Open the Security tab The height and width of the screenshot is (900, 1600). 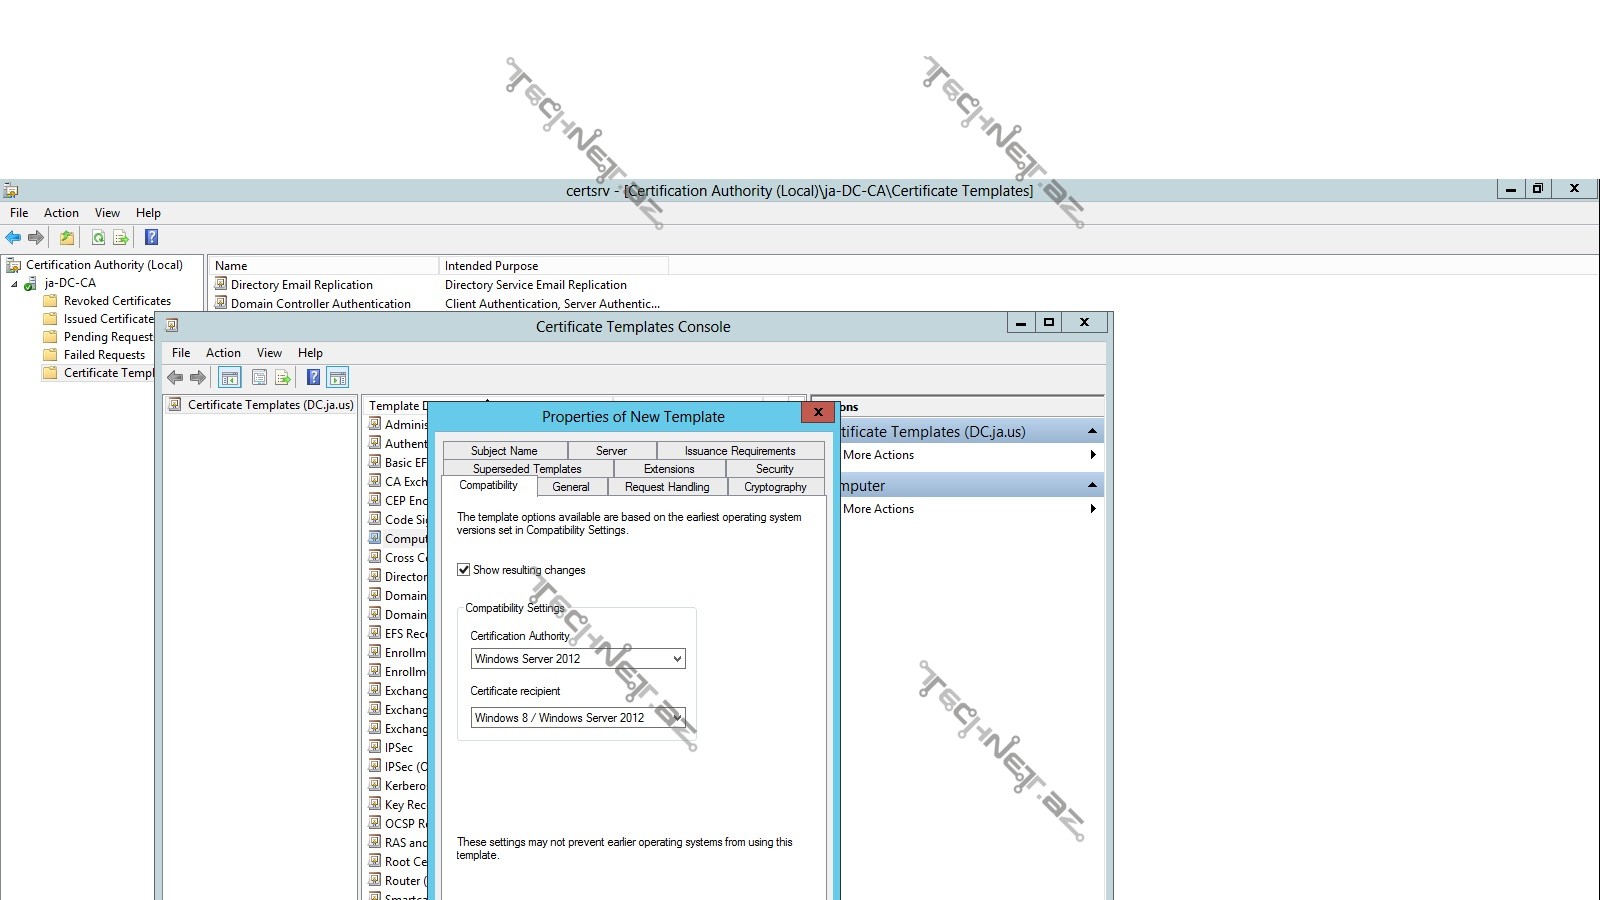point(774,469)
